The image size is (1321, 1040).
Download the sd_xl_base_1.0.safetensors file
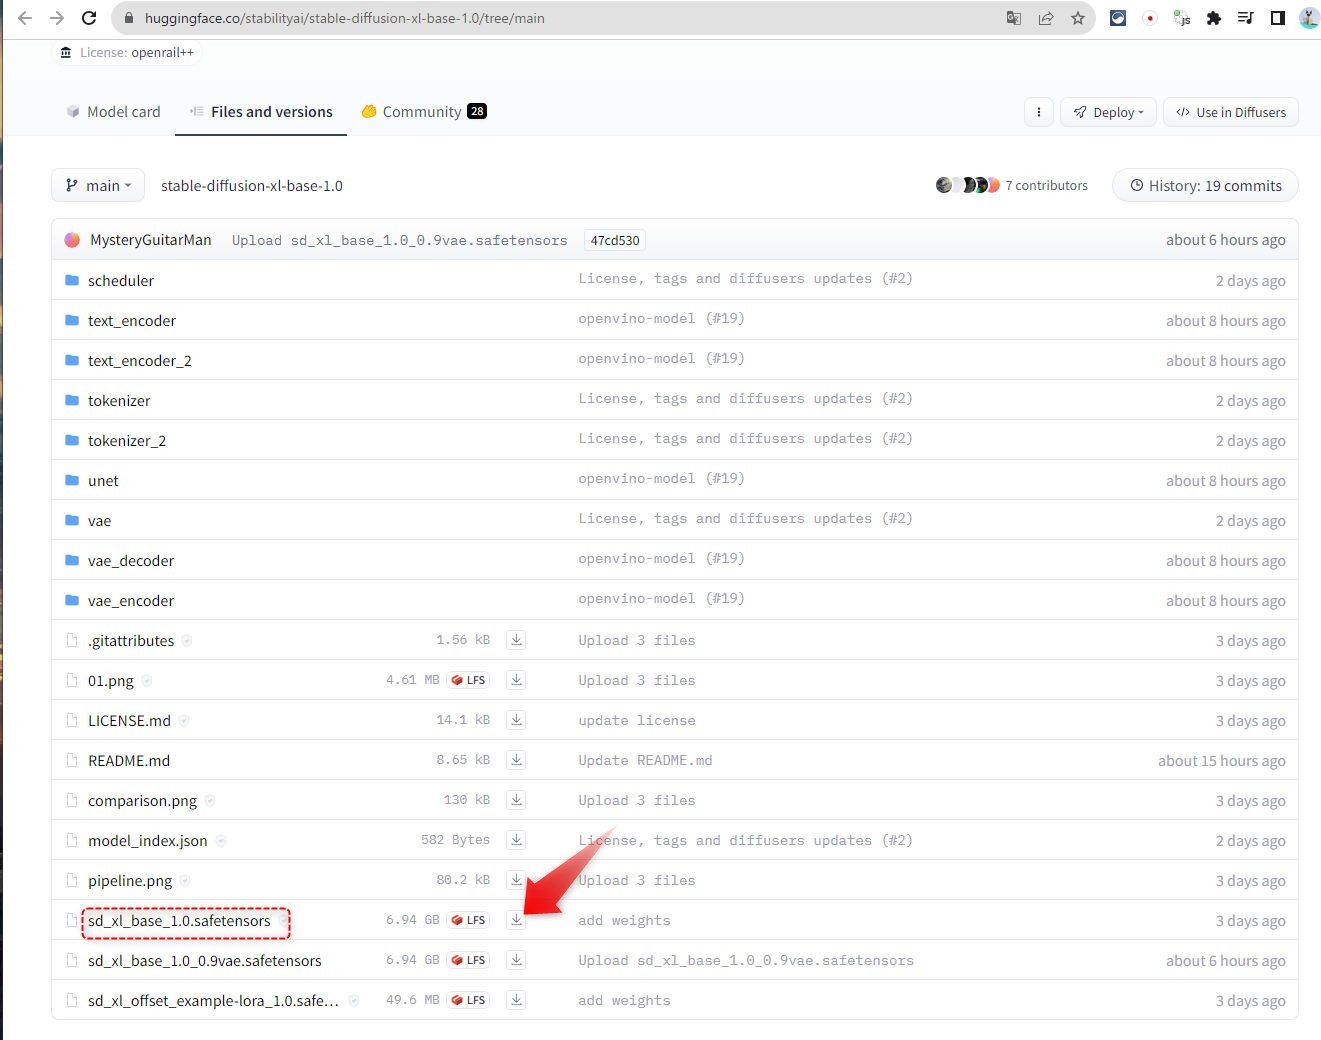(516, 920)
